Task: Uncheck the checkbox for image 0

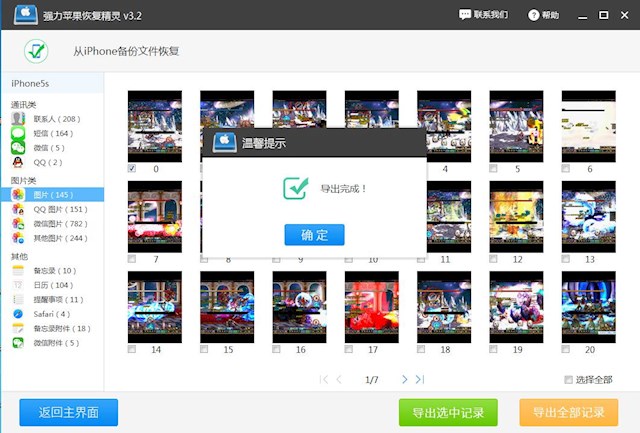Action: 132,168
